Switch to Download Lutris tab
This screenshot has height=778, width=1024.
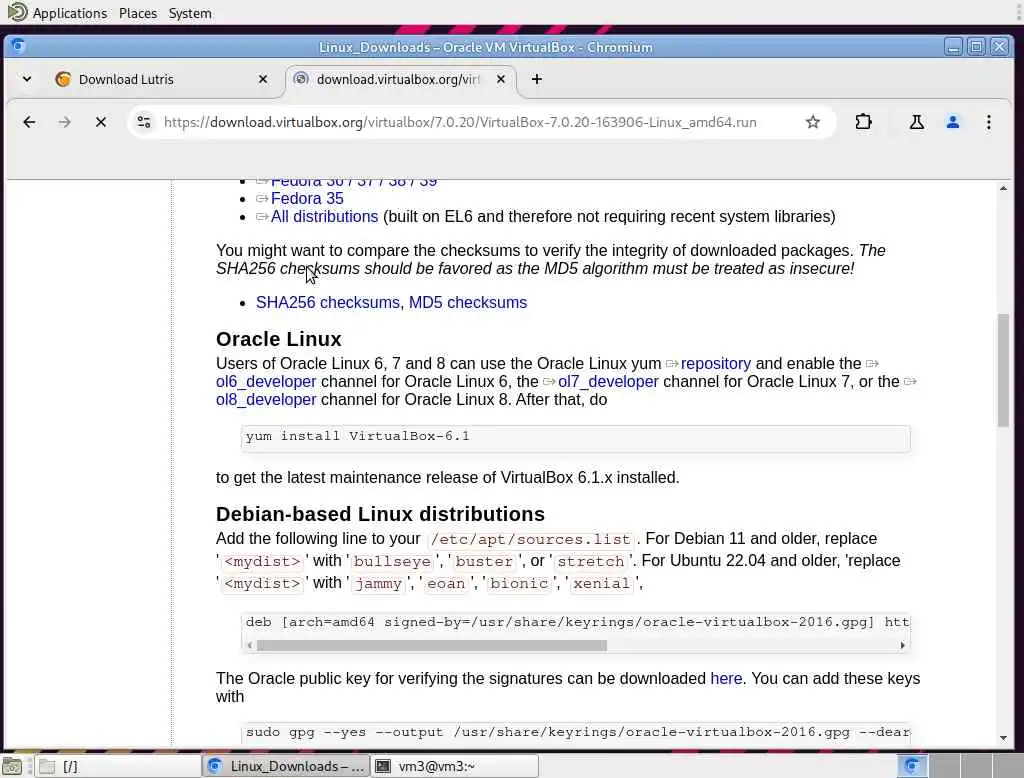160,79
